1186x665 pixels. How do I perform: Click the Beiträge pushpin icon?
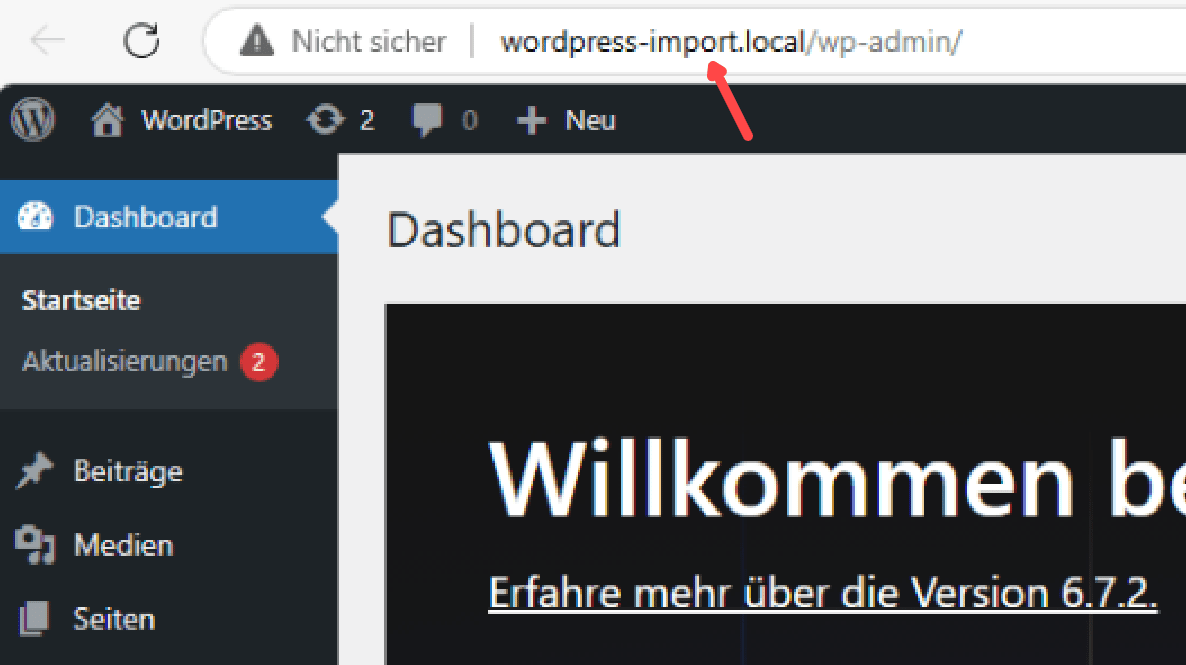coord(35,471)
